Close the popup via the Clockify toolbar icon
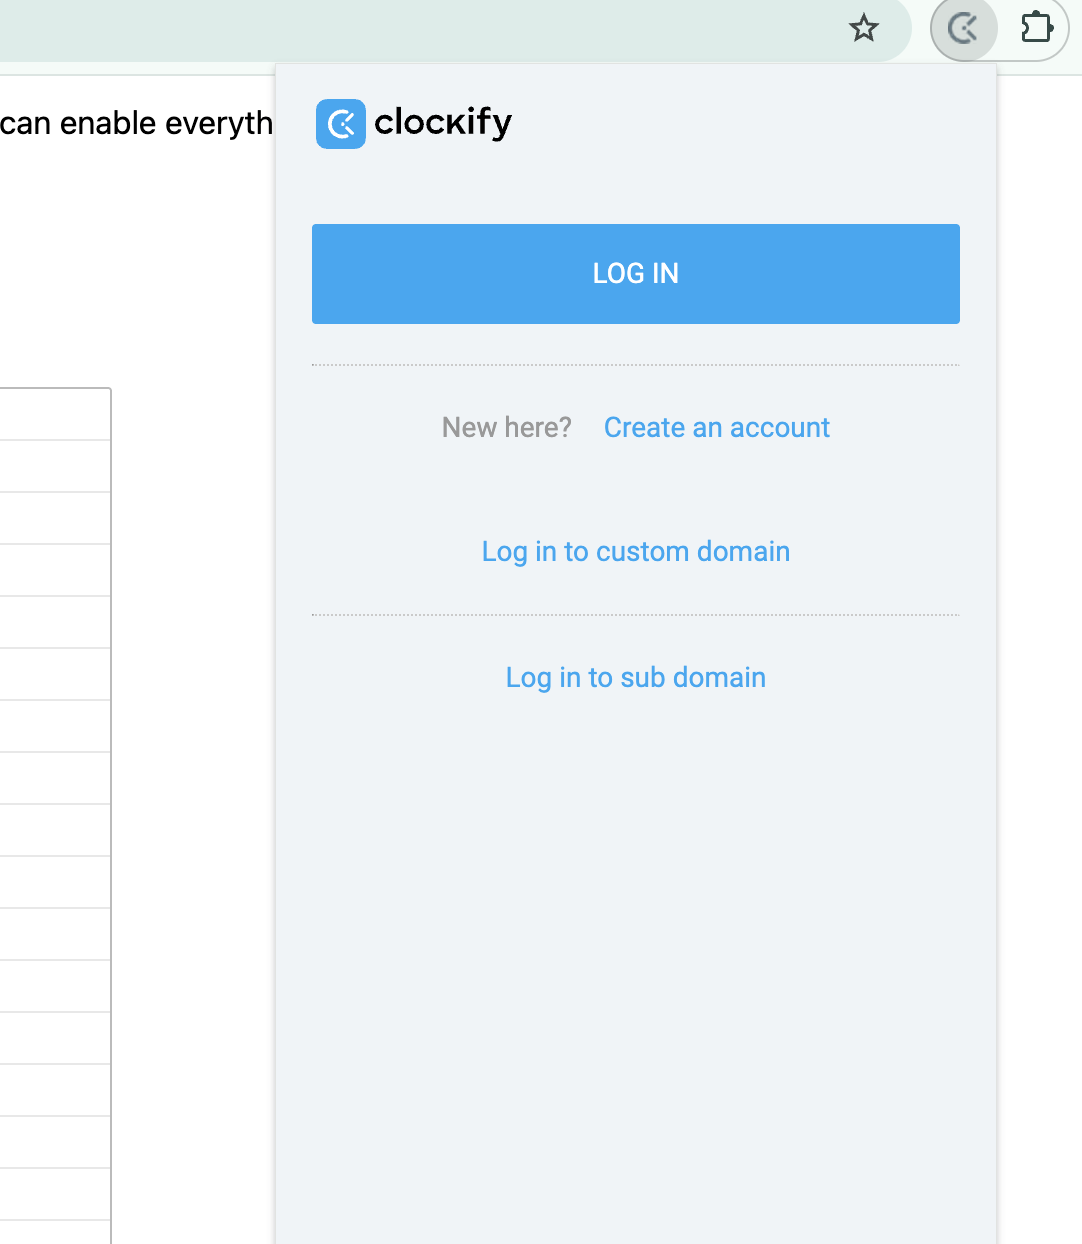 [963, 28]
